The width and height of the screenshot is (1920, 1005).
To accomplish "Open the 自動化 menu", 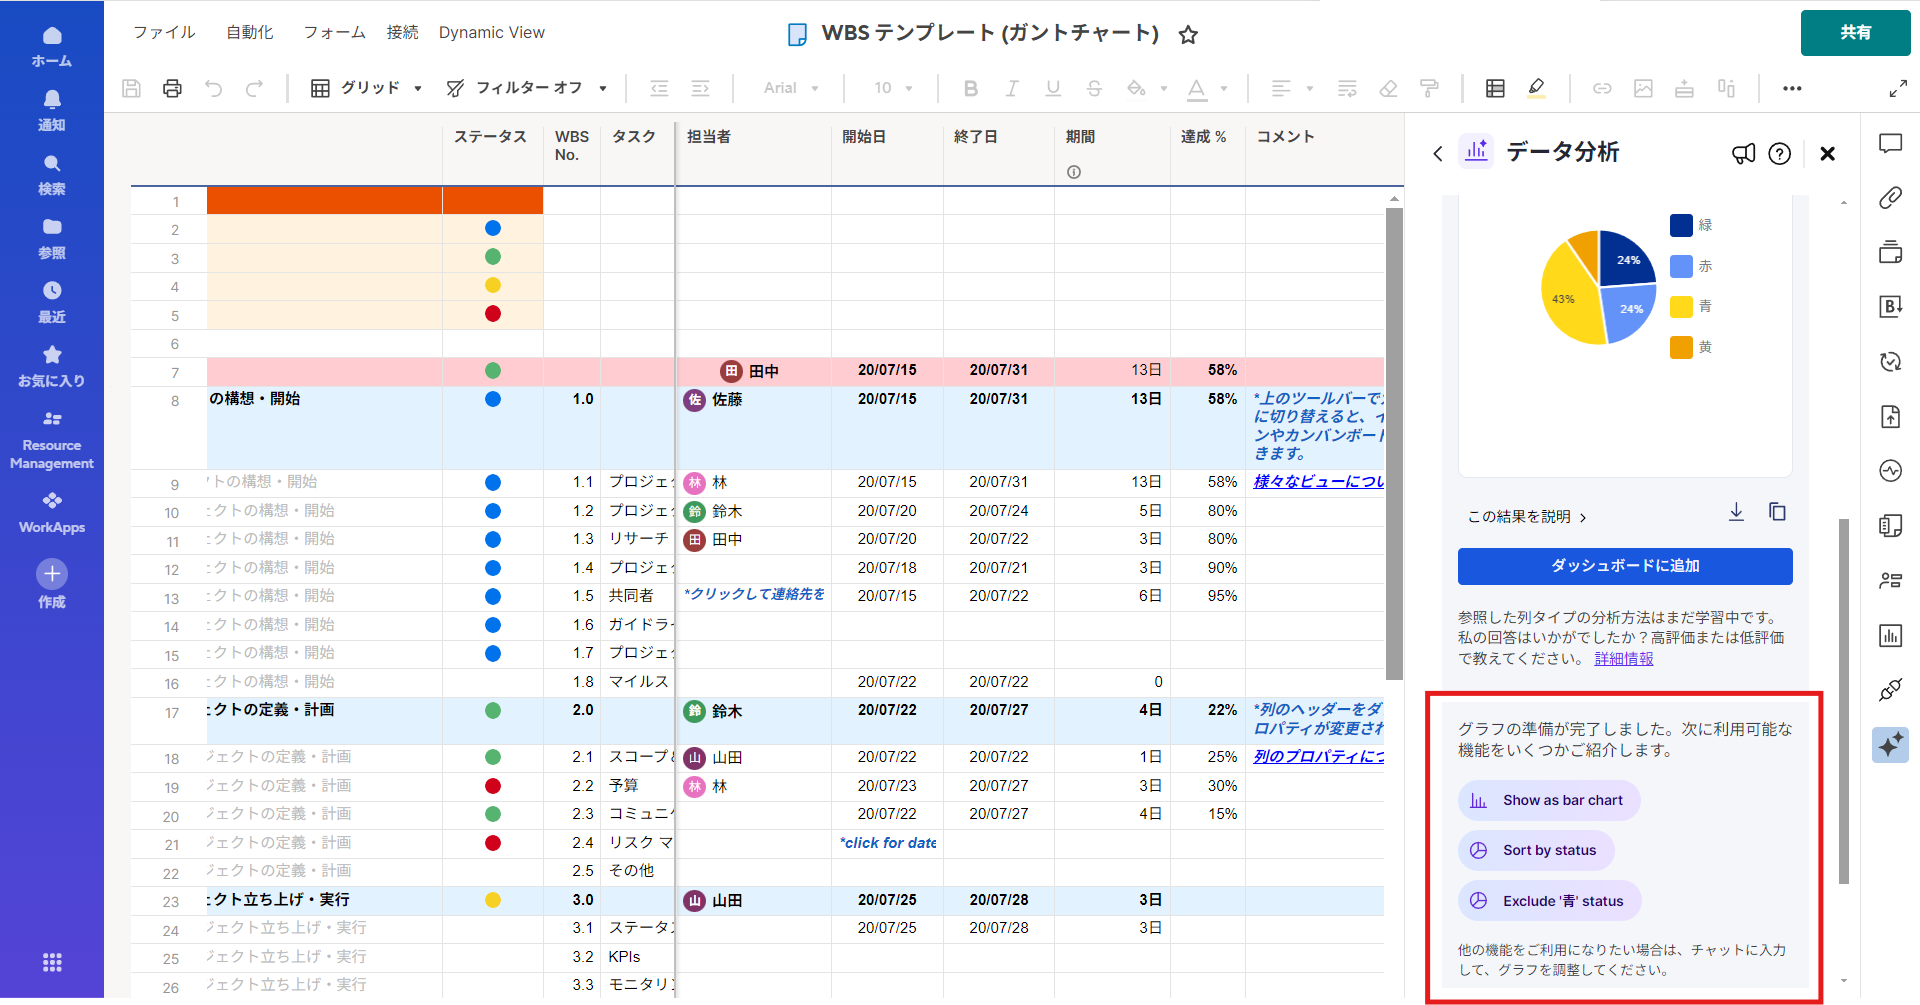I will pyautogui.click(x=249, y=33).
